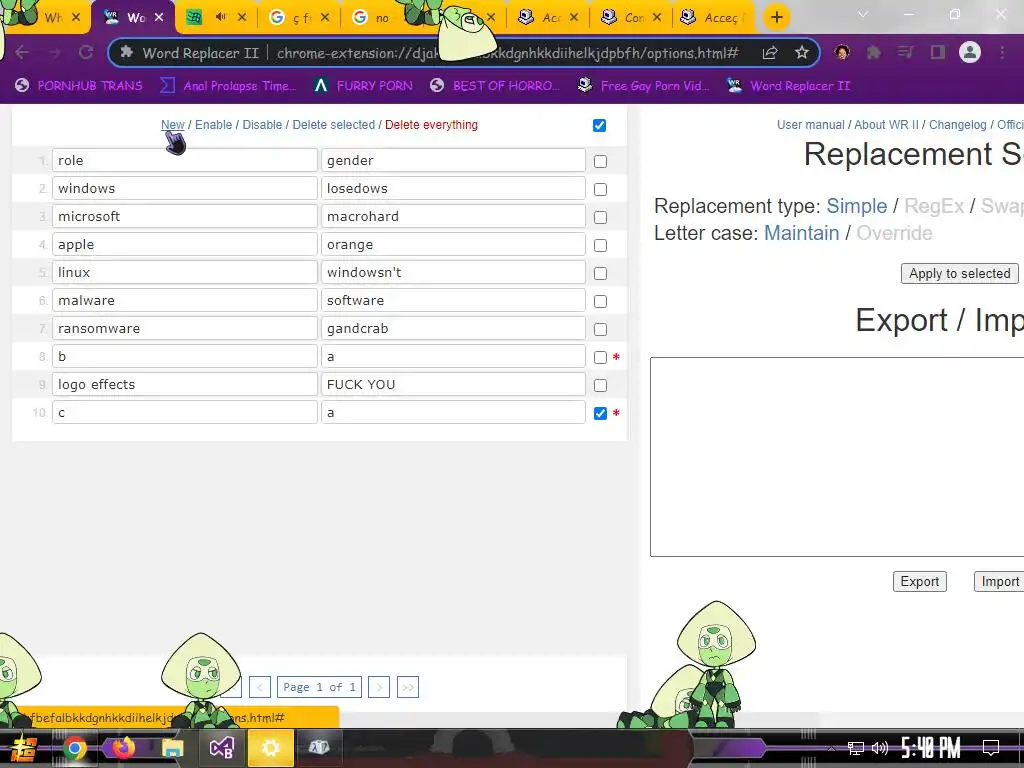Open a new tab with plus button
The height and width of the screenshot is (768, 1024).
776,17
